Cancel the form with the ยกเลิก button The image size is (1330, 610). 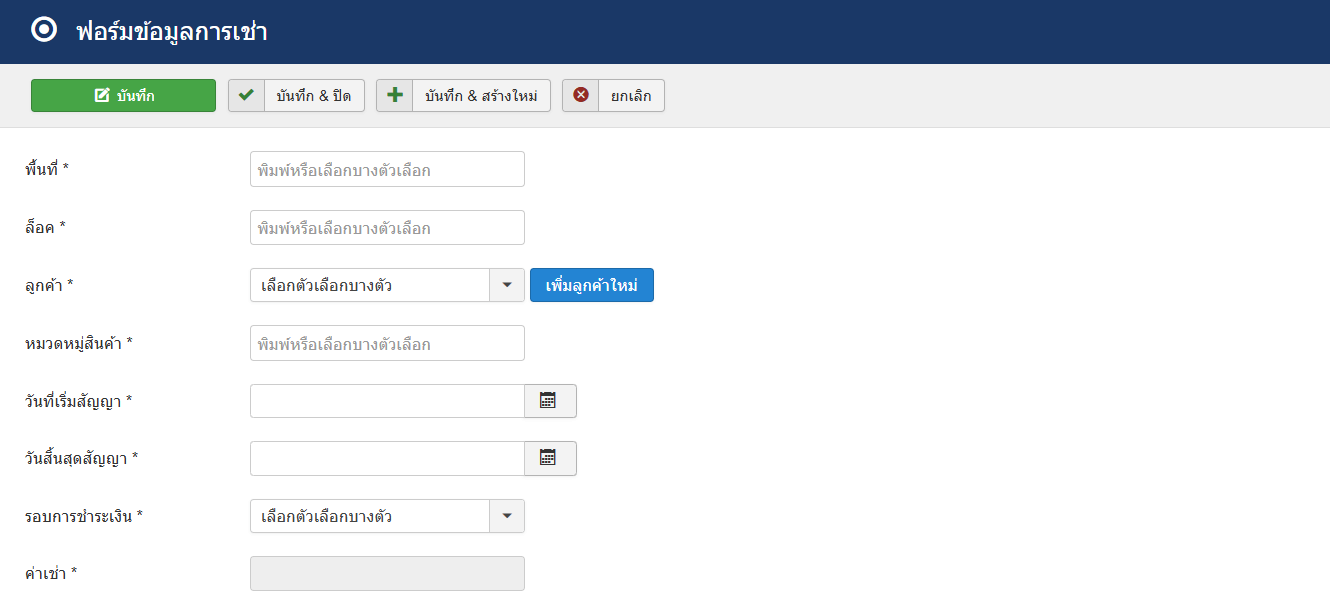(613, 96)
